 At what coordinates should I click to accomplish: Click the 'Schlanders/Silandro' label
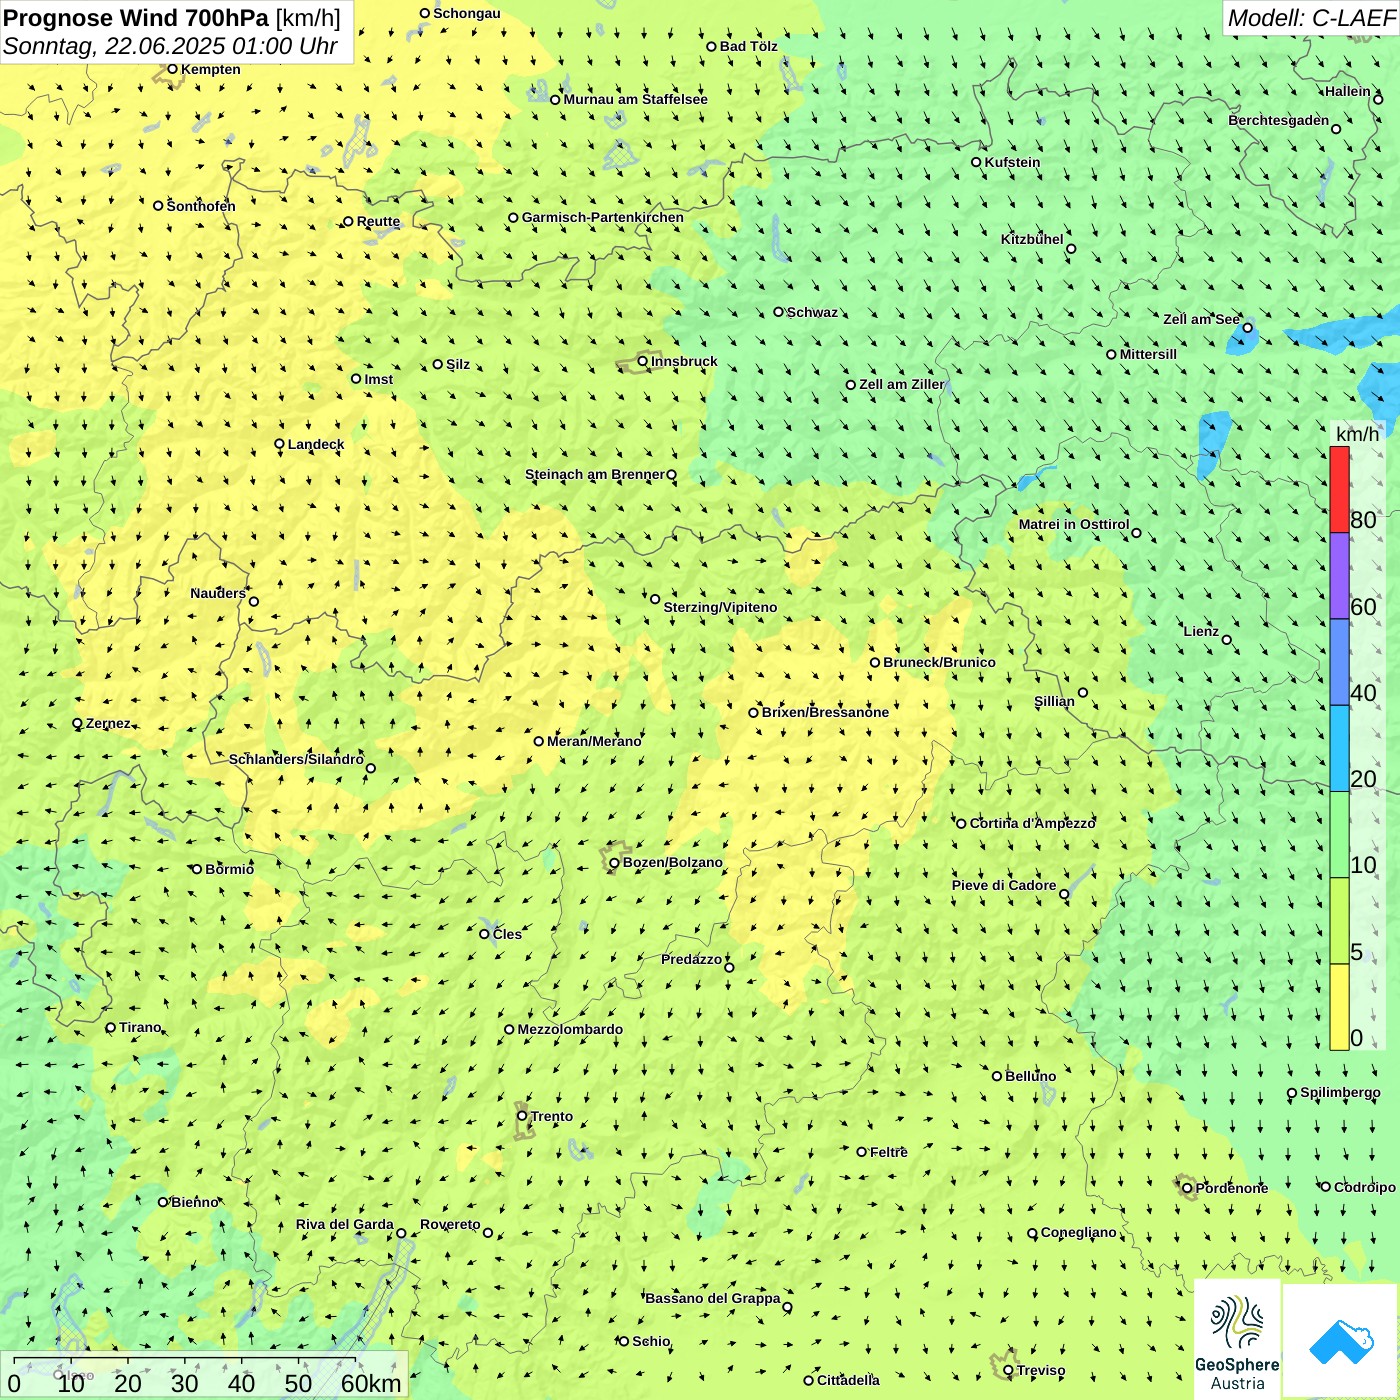point(296,759)
